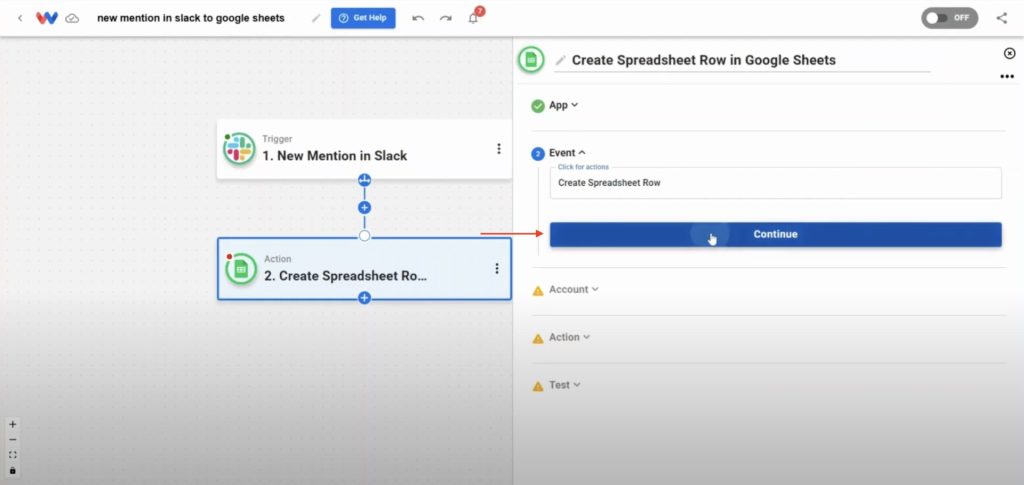Click the Slack icon on the trigger
1024x485 pixels.
239,149
